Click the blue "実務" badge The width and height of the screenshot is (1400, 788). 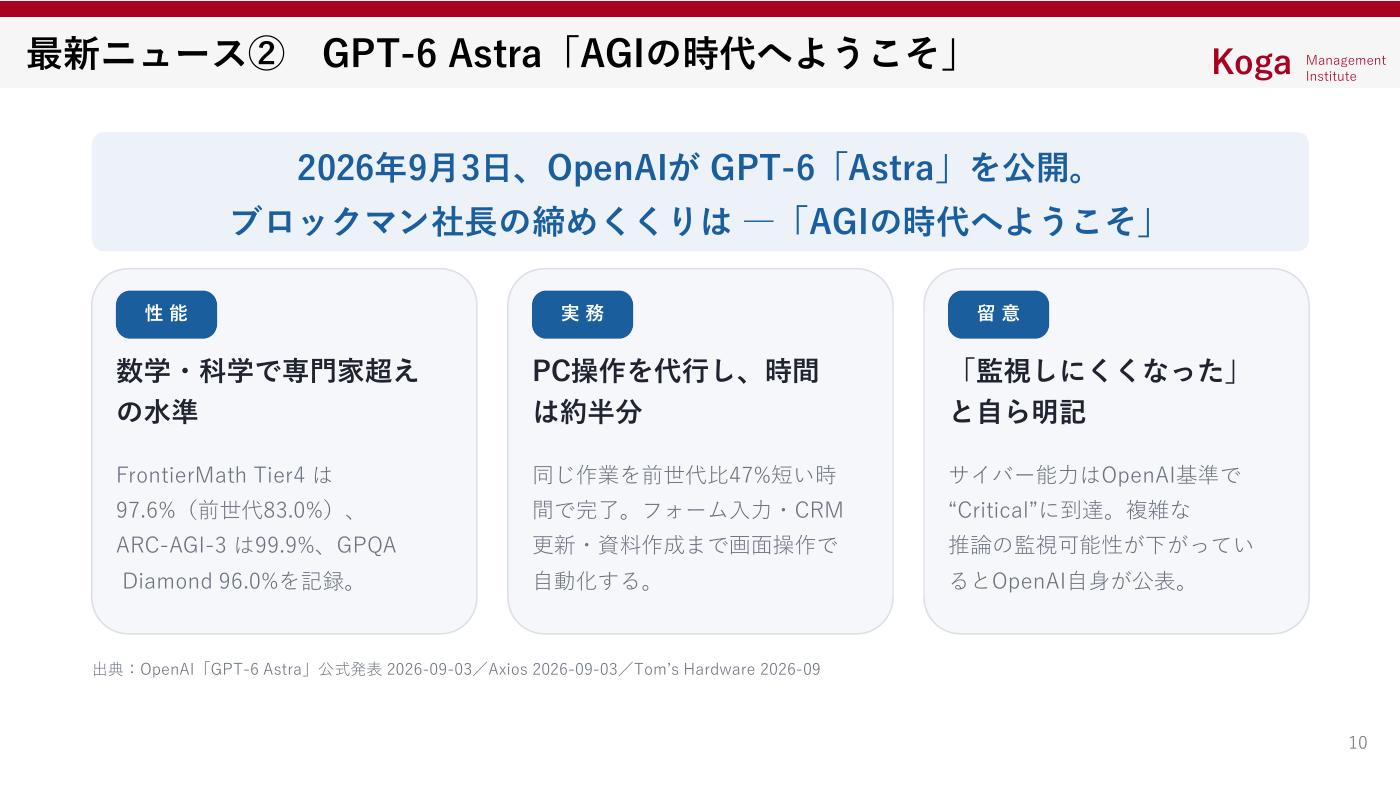pos(582,314)
